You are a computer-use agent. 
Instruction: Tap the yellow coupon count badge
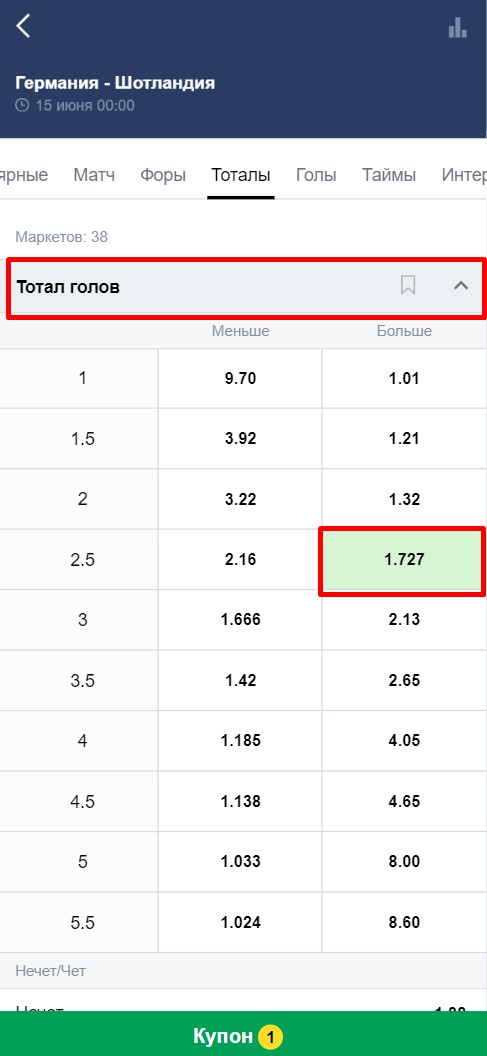tap(270, 1037)
